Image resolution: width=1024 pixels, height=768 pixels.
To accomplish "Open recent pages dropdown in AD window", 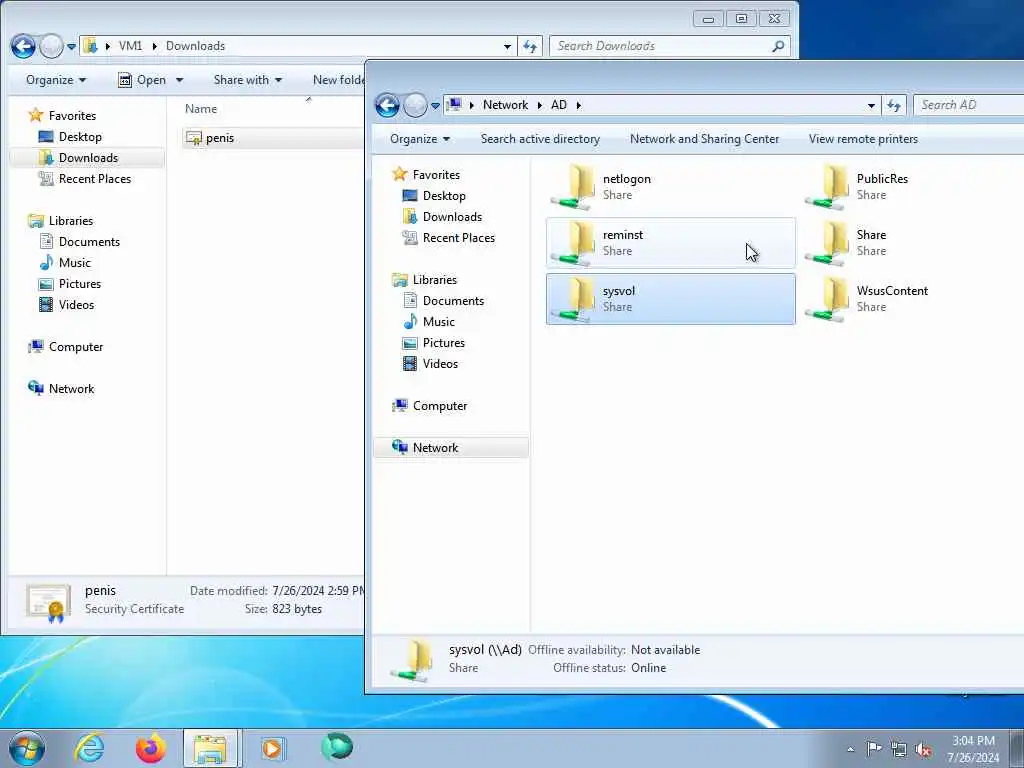I will (435, 105).
